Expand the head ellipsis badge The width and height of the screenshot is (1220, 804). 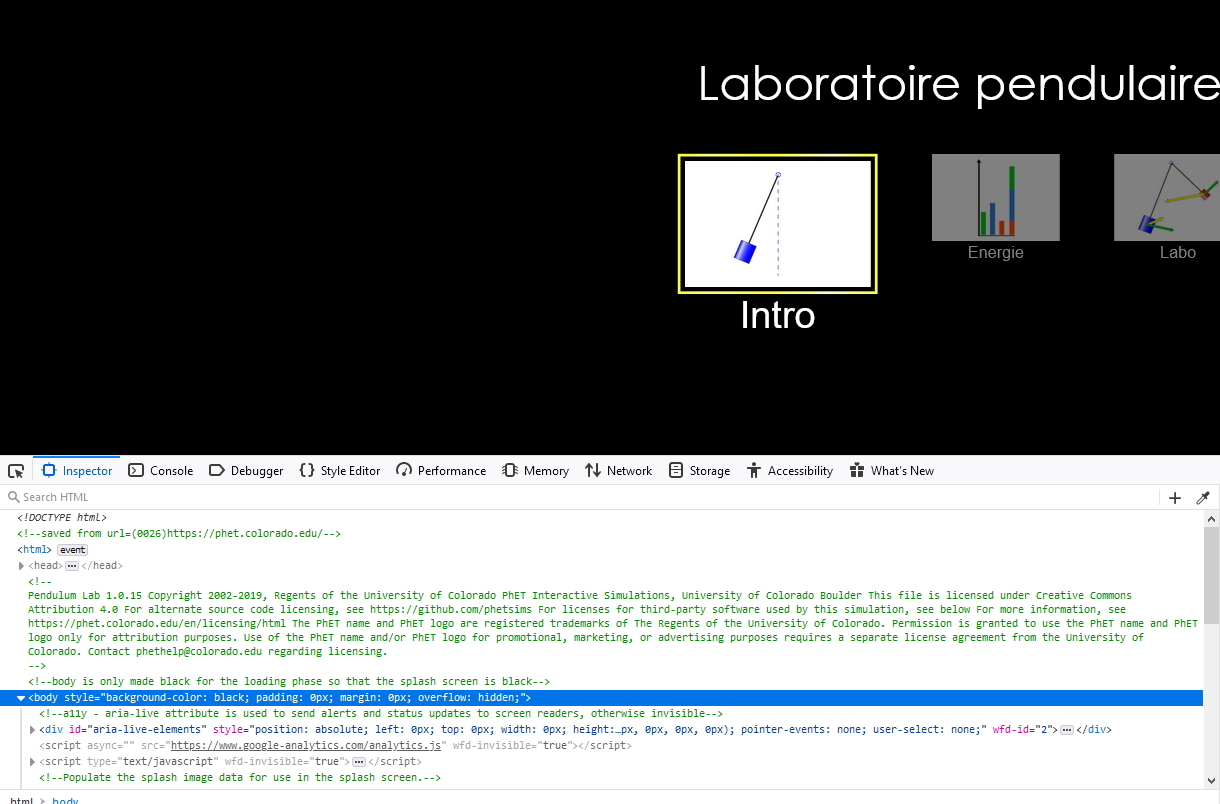[x=72, y=566]
